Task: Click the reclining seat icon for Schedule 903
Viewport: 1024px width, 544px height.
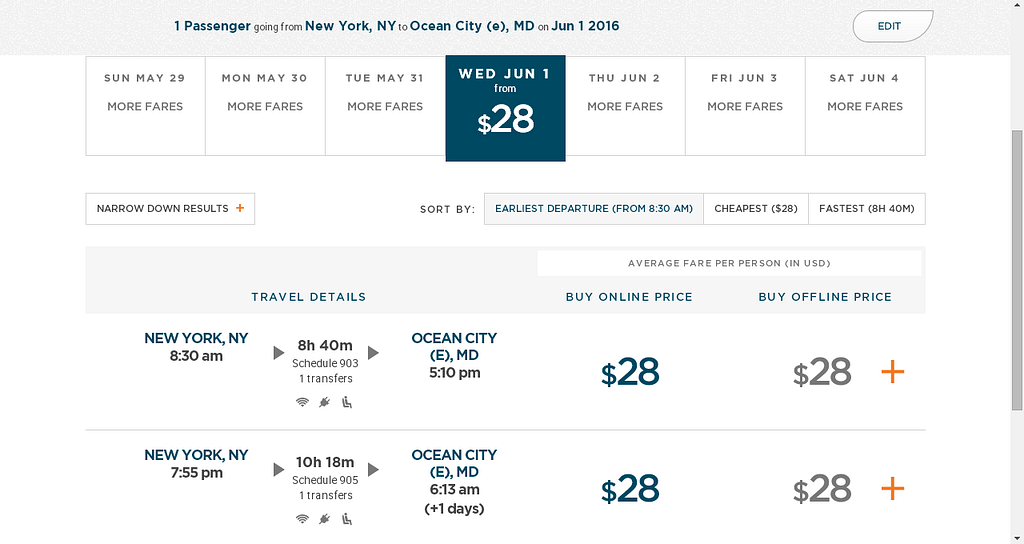Action: 347,402
